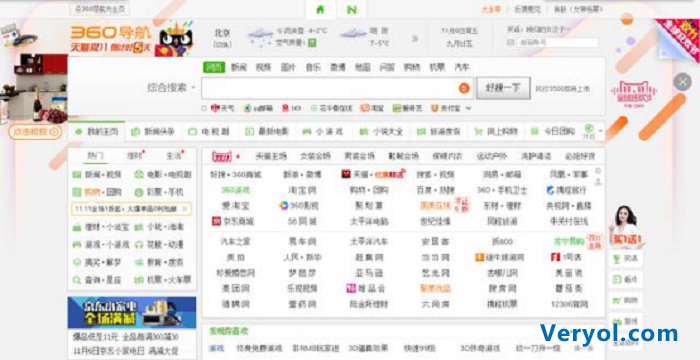Open the 网上购物 nav tab
700x360 pixels.
click(496, 131)
